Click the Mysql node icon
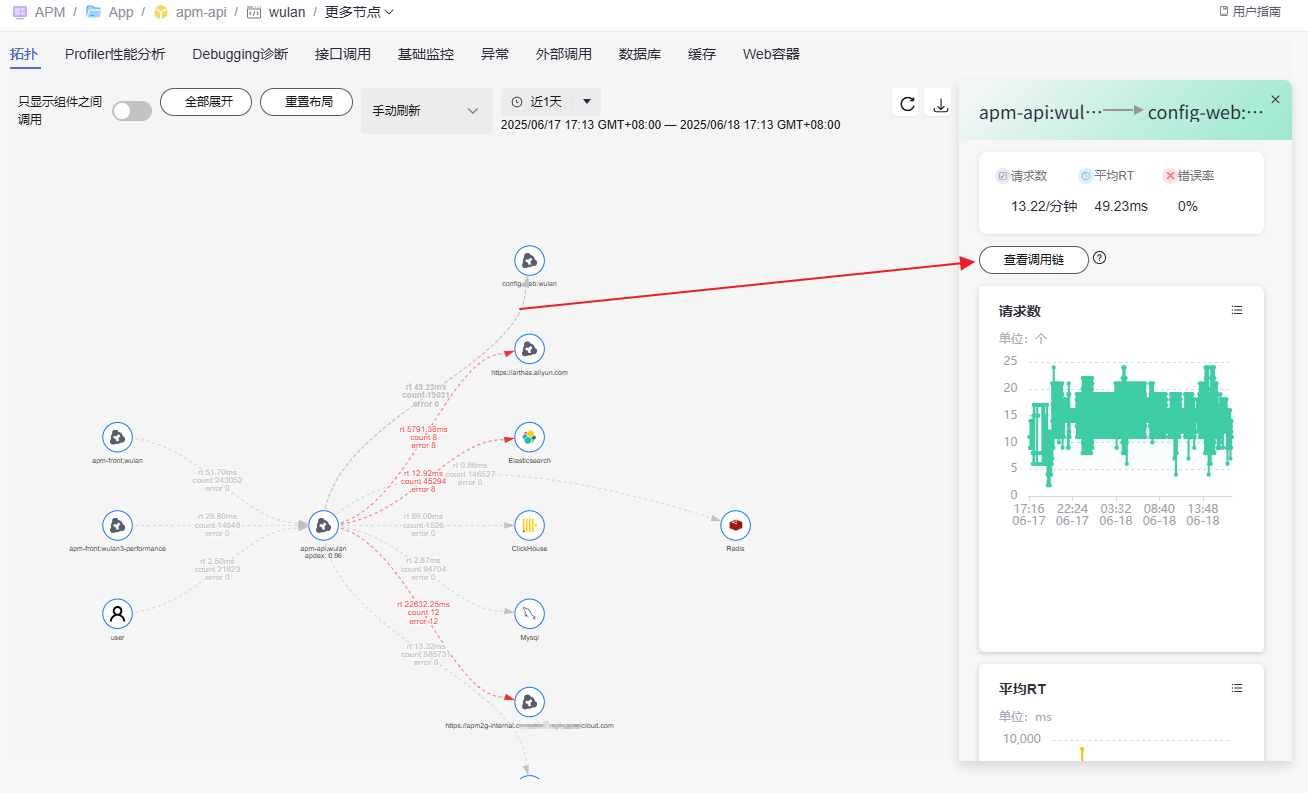The image size is (1308, 793). coord(529,613)
